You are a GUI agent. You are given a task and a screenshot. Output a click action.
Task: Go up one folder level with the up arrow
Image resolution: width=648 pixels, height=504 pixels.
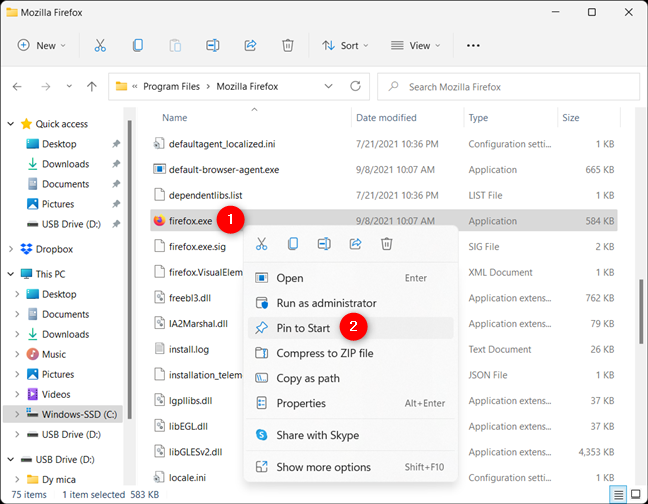click(x=92, y=86)
